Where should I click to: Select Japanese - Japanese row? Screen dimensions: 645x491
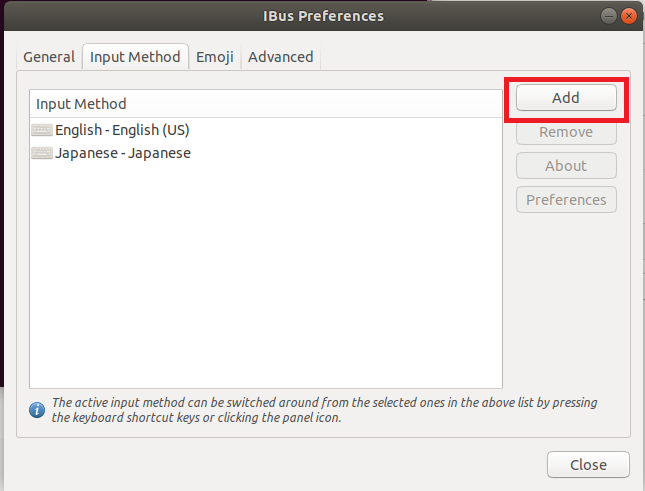tap(266, 153)
